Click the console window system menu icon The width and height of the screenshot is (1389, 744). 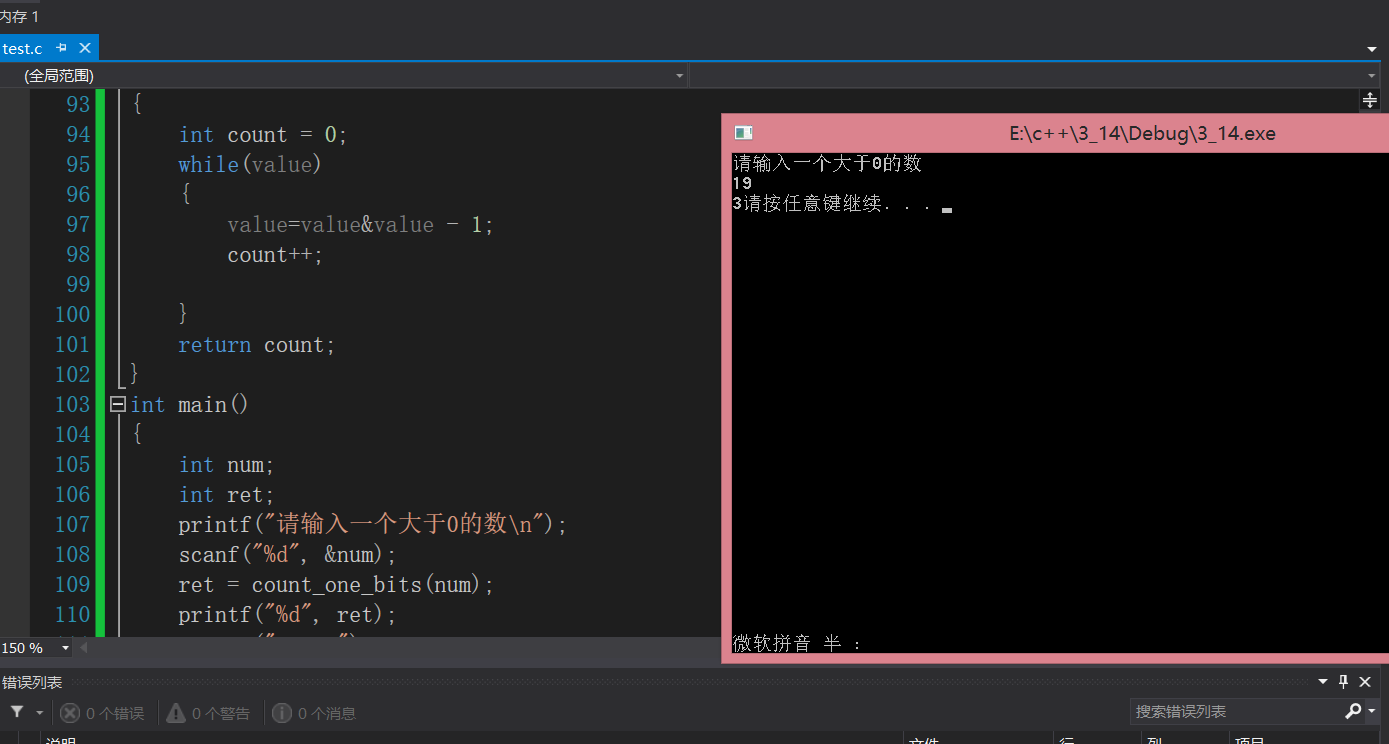click(x=743, y=133)
